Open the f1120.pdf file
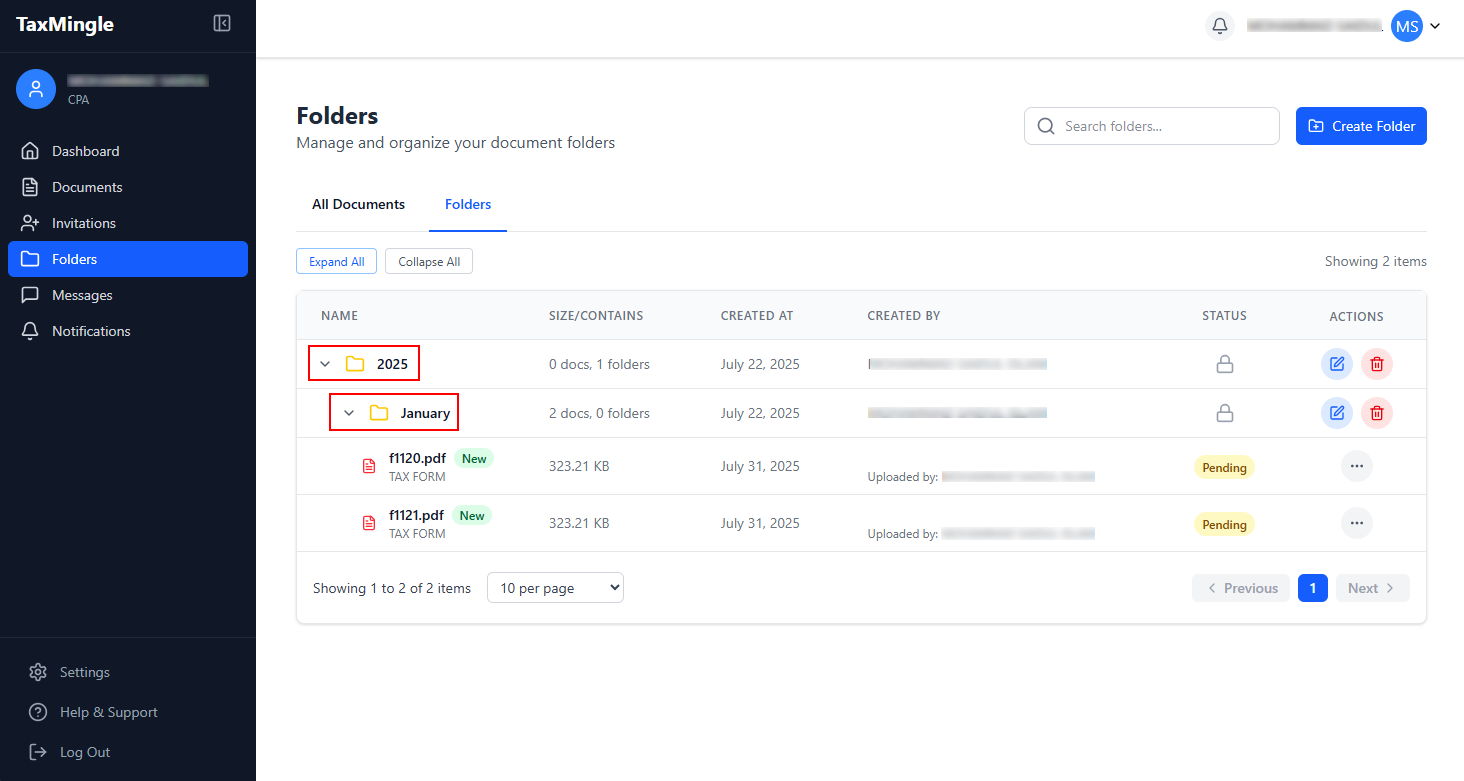 point(417,459)
